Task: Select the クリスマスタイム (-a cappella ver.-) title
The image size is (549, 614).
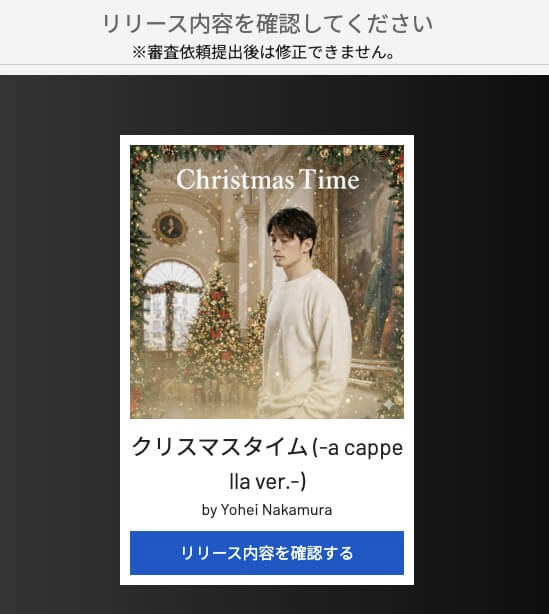Action: coord(267,464)
